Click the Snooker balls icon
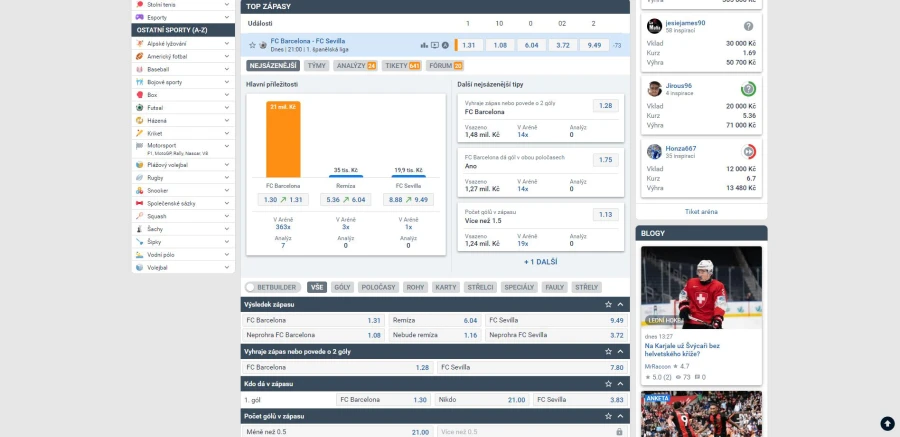900x437 pixels. click(x=139, y=191)
